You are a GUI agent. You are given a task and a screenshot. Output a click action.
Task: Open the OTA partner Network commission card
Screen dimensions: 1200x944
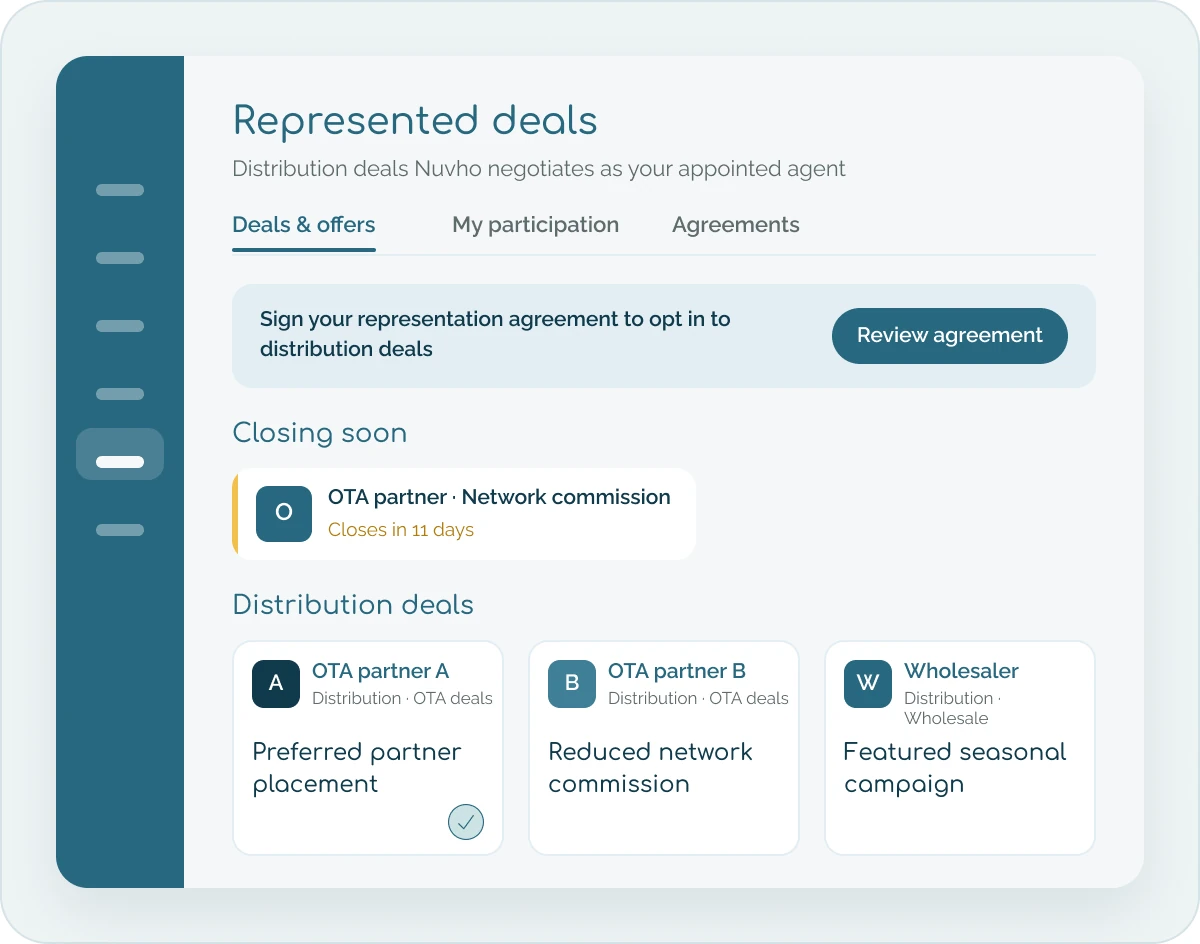(x=464, y=514)
